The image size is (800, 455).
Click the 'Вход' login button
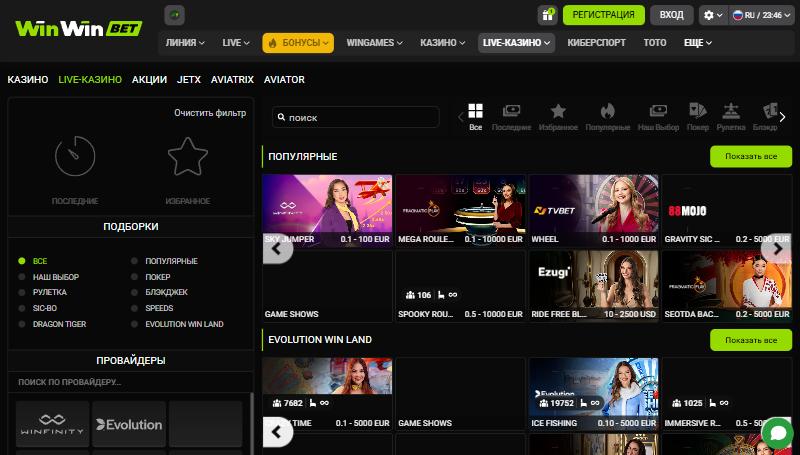[x=671, y=15]
